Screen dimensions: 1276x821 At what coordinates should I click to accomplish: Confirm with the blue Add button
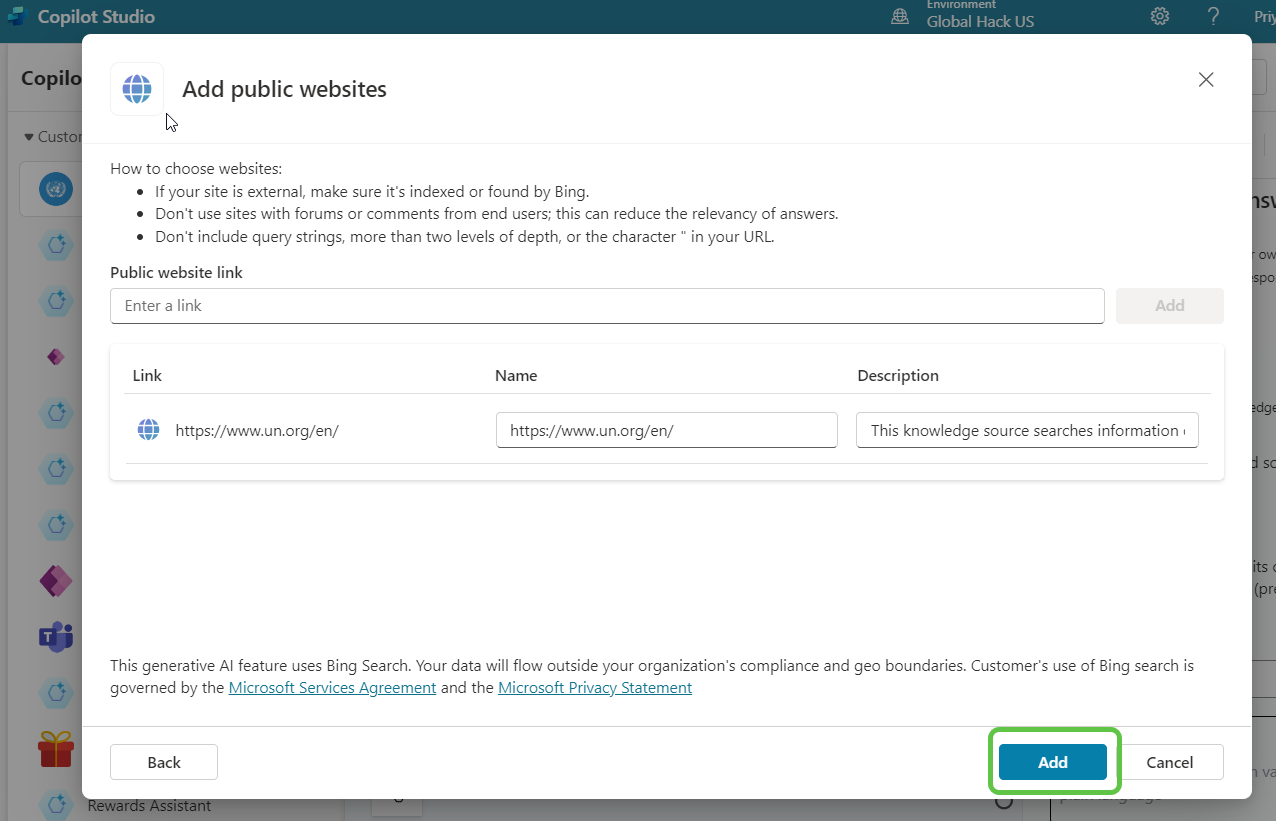[x=1052, y=762]
